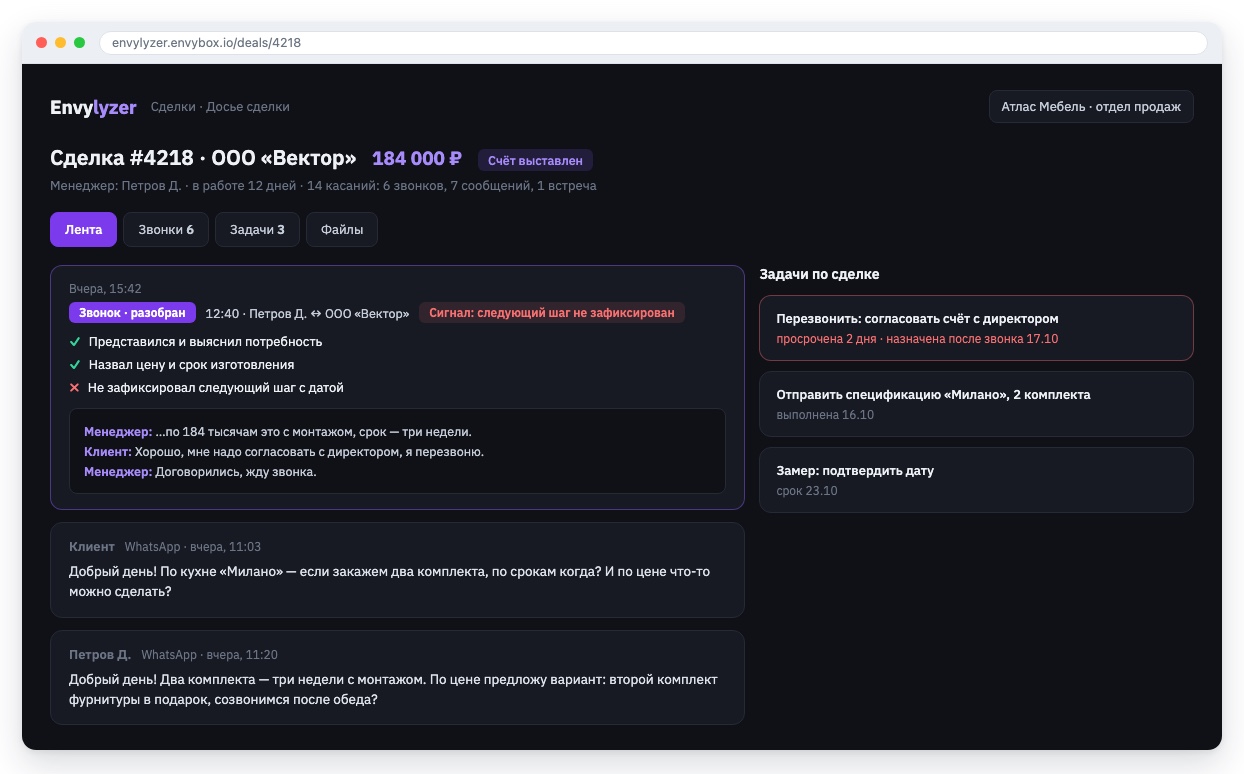Open the task Замер: подтвердить дату
The height and width of the screenshot is (774, 1244).
tap(976, 480)
